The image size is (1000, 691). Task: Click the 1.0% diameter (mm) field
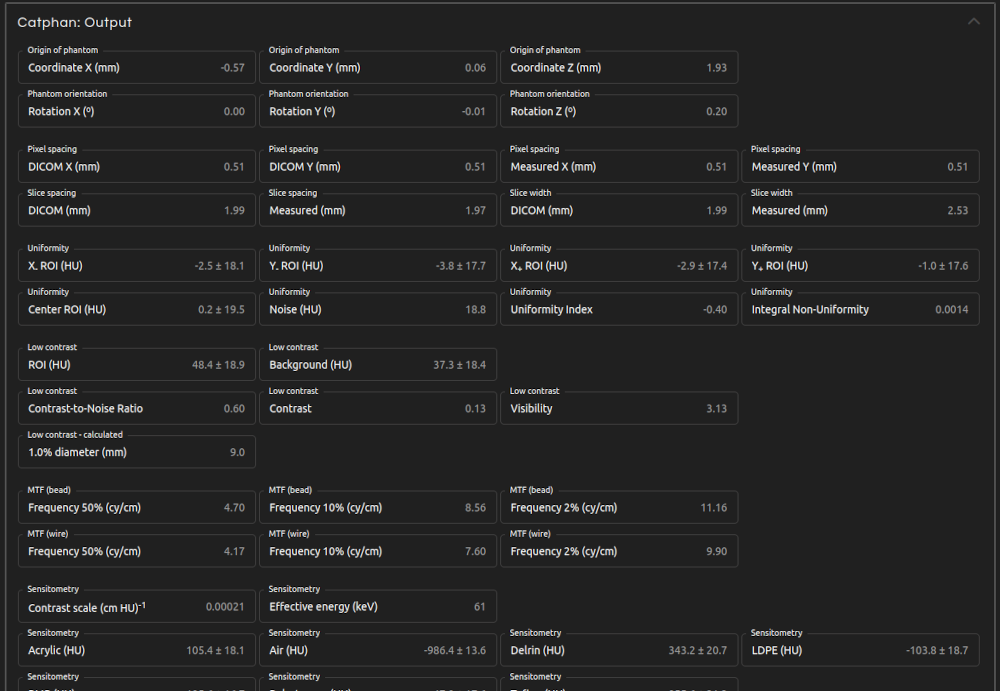tap(137, 452)
